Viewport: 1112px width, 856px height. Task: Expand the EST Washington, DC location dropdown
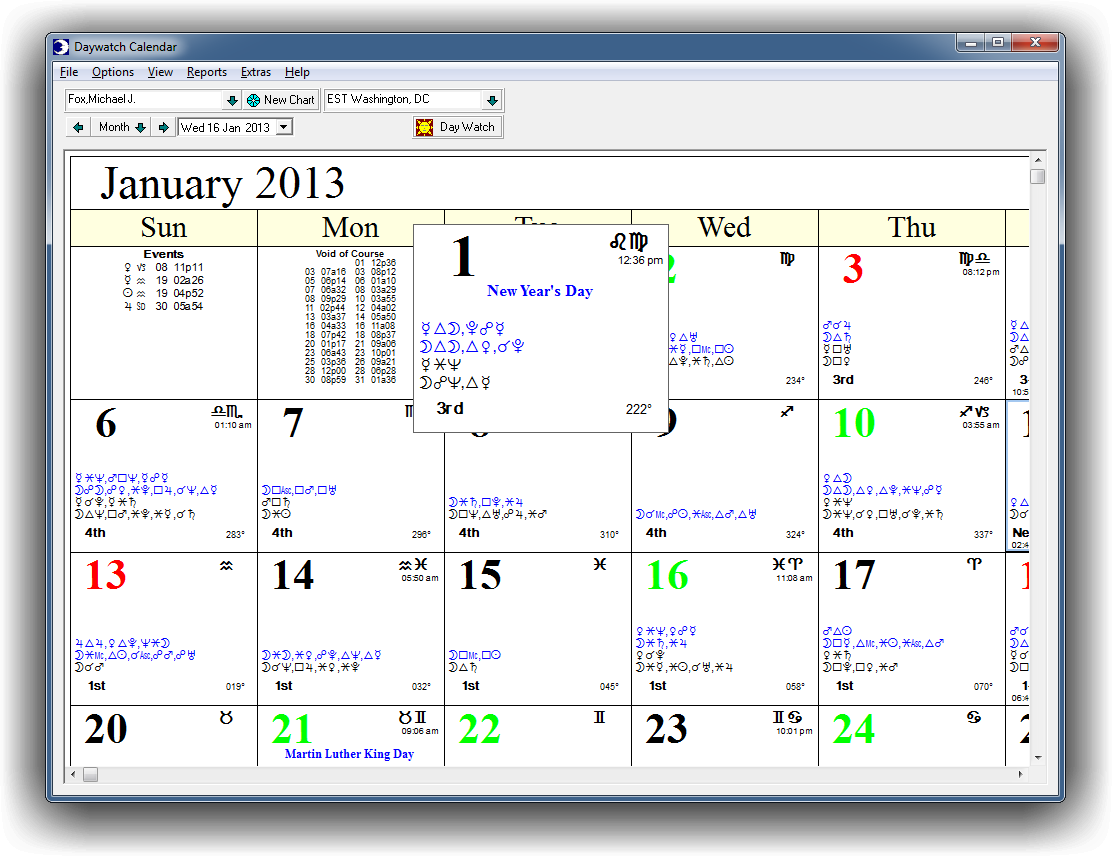tap(491, 100)
